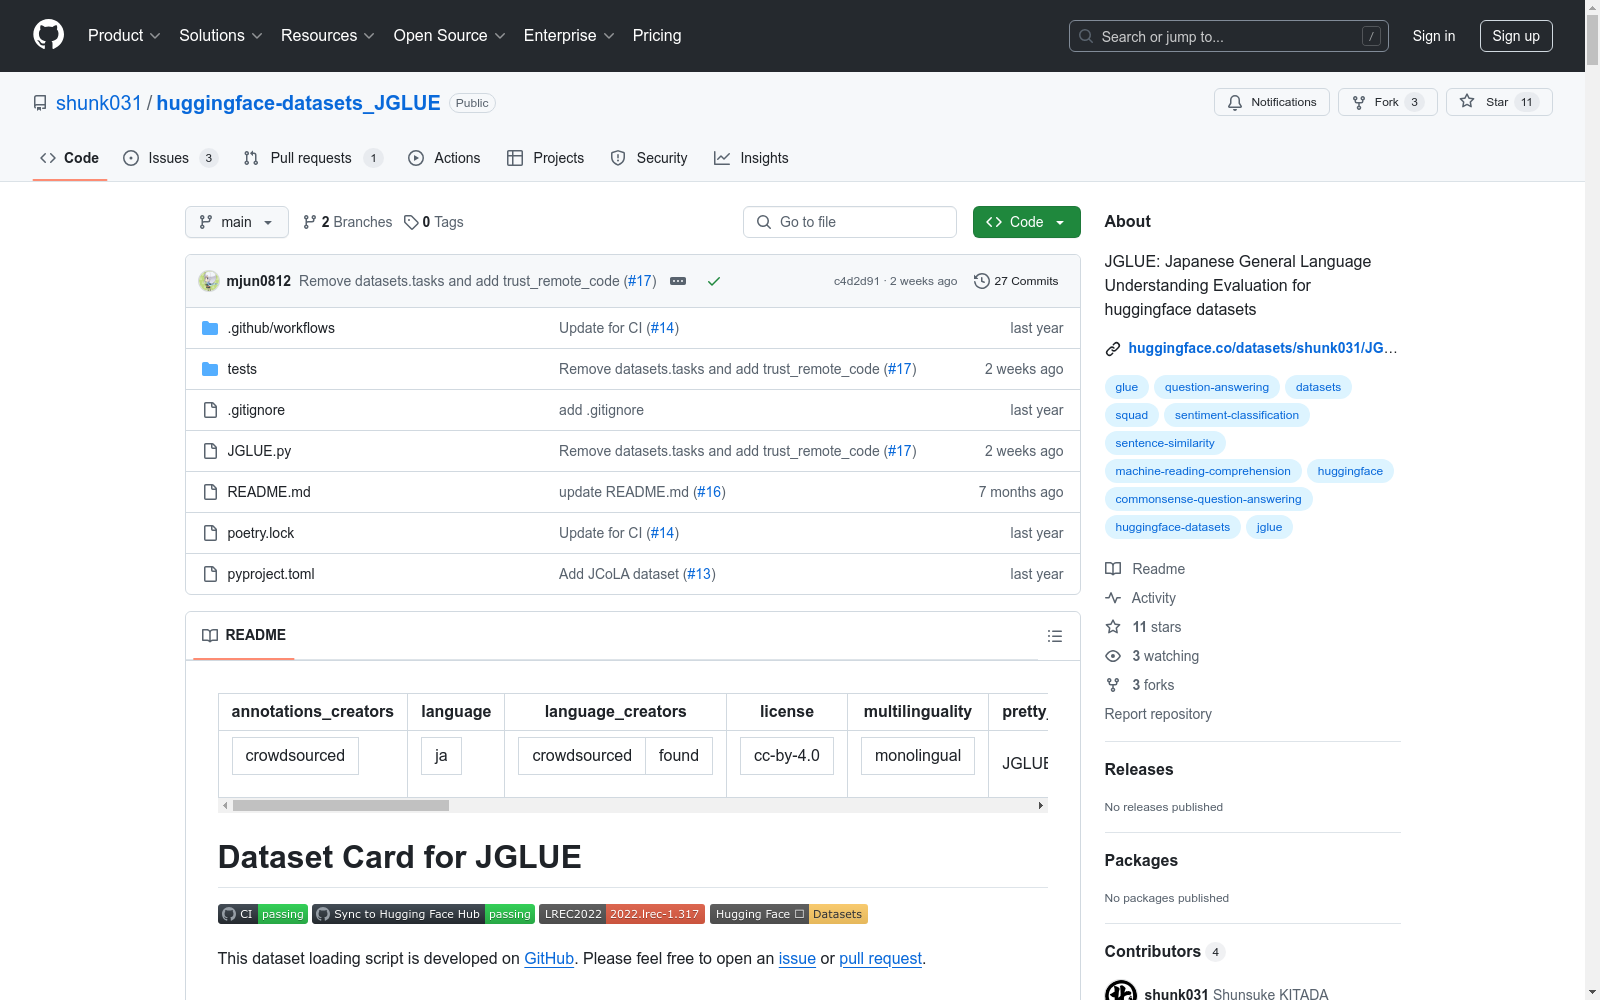Image resolution: width=1600 pixels, height=1000 pixels.
Task: Click the Search or jump to field
Action: (1229, 36)
